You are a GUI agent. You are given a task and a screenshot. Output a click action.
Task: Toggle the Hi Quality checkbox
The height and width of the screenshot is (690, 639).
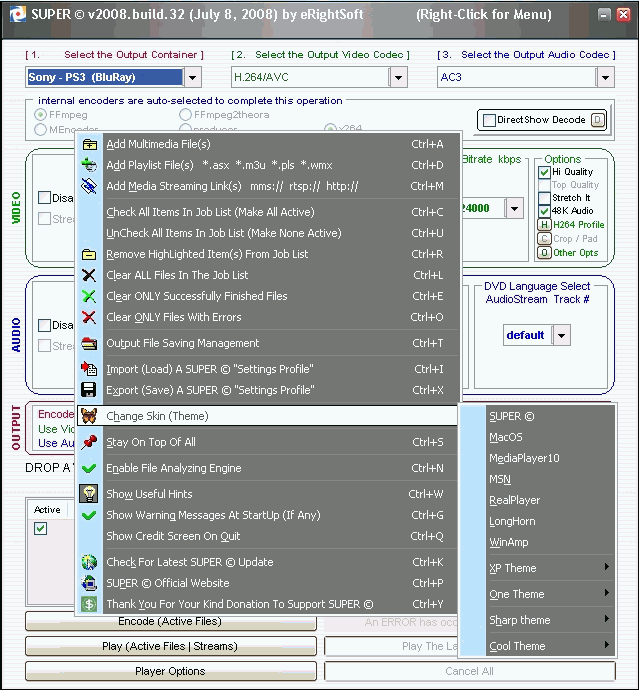(x=545, y=172)
